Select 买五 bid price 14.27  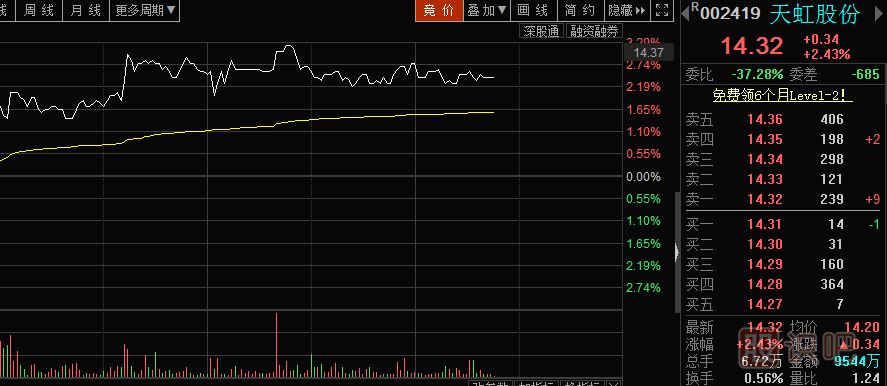(765, 304)
